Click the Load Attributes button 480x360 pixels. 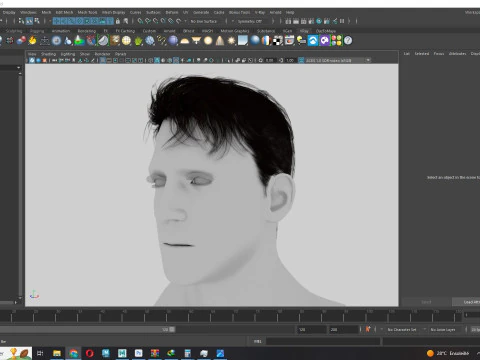coord(467,302)
